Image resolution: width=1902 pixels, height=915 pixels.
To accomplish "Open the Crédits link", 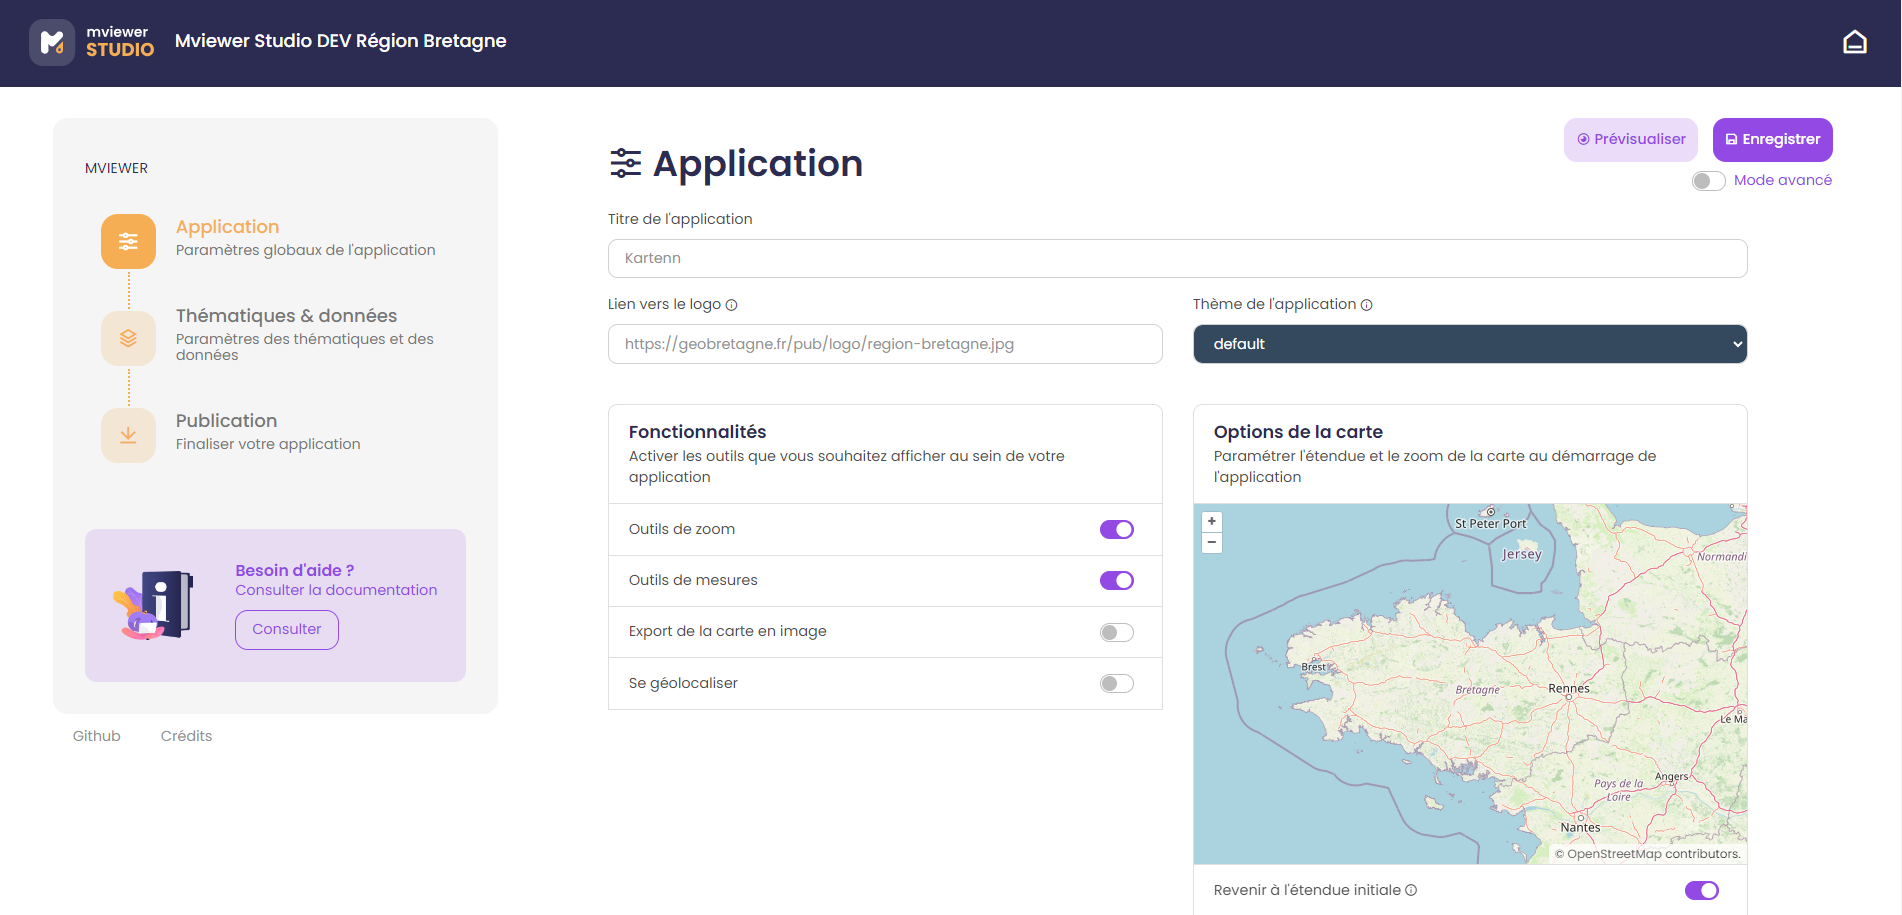I will point(186,736).
